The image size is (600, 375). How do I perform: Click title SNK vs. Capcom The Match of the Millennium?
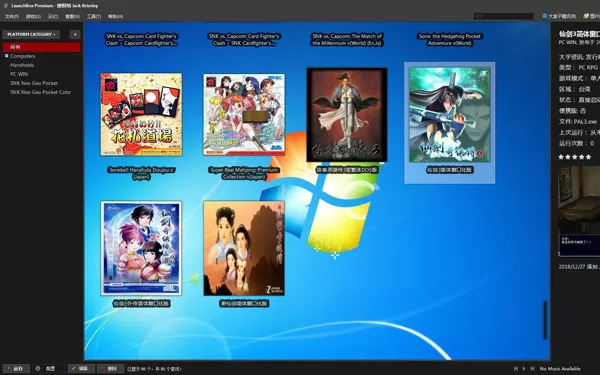point(347,40)
